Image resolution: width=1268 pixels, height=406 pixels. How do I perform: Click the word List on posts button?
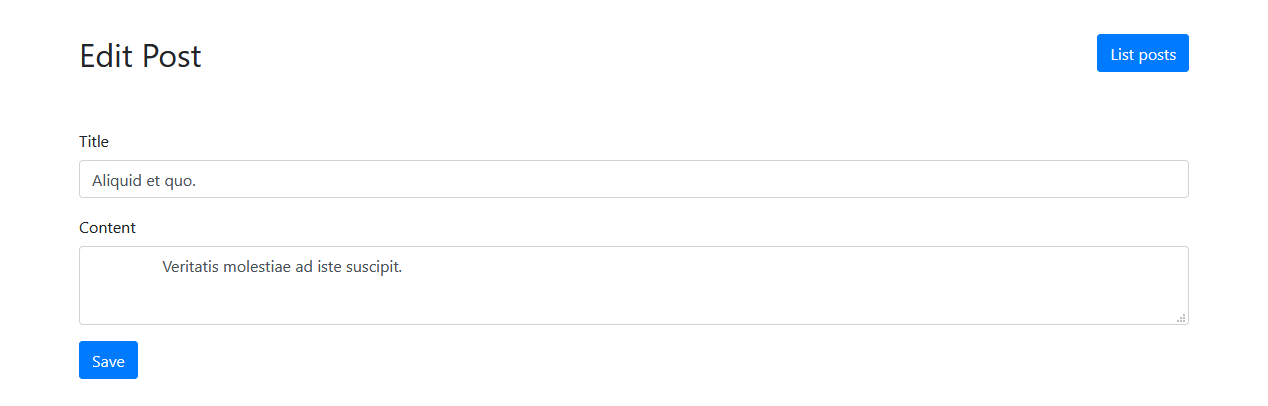(x=1122, y=54)
